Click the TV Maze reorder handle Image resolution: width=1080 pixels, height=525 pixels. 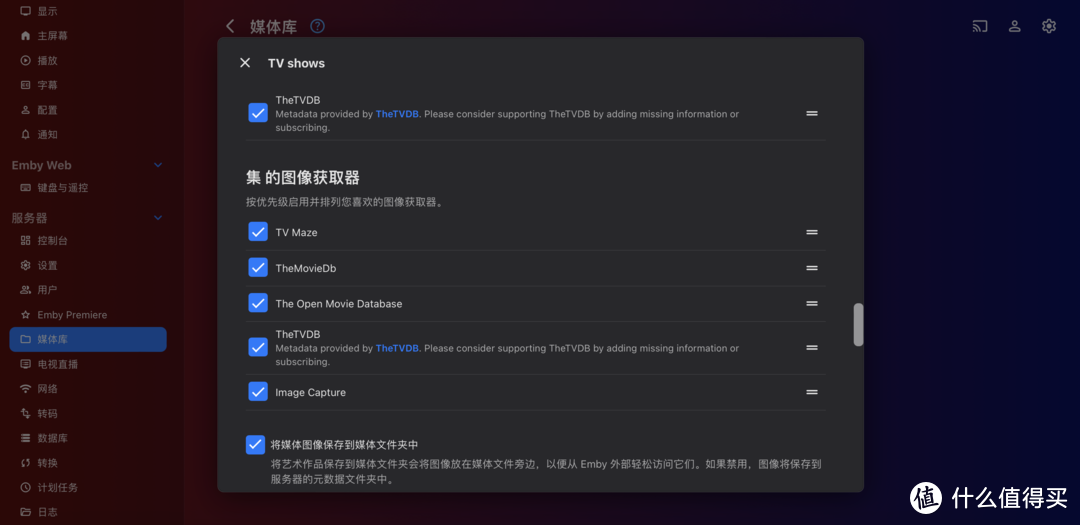click(812, 233)
